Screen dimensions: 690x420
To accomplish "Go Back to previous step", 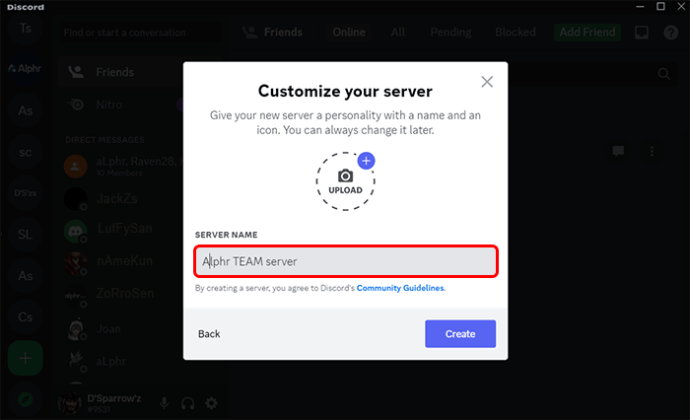I will coord(209,334).
